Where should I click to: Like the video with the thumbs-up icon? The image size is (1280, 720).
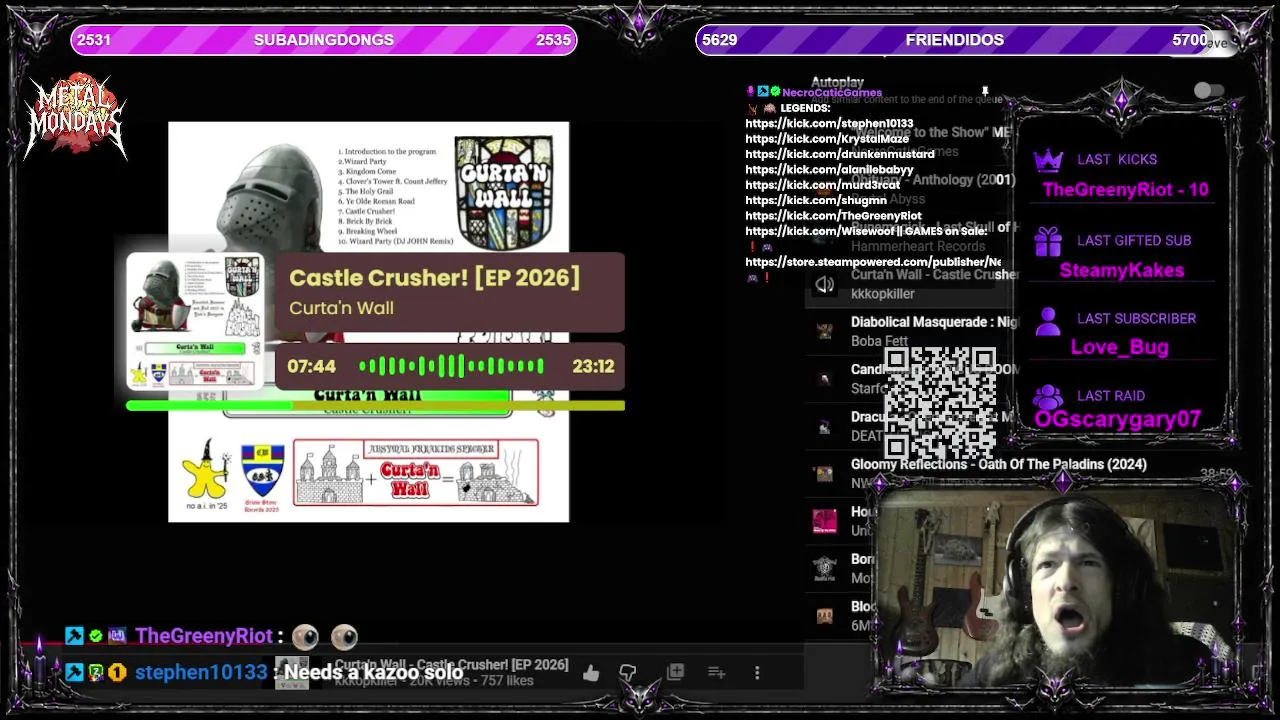[x=591, y=673]
